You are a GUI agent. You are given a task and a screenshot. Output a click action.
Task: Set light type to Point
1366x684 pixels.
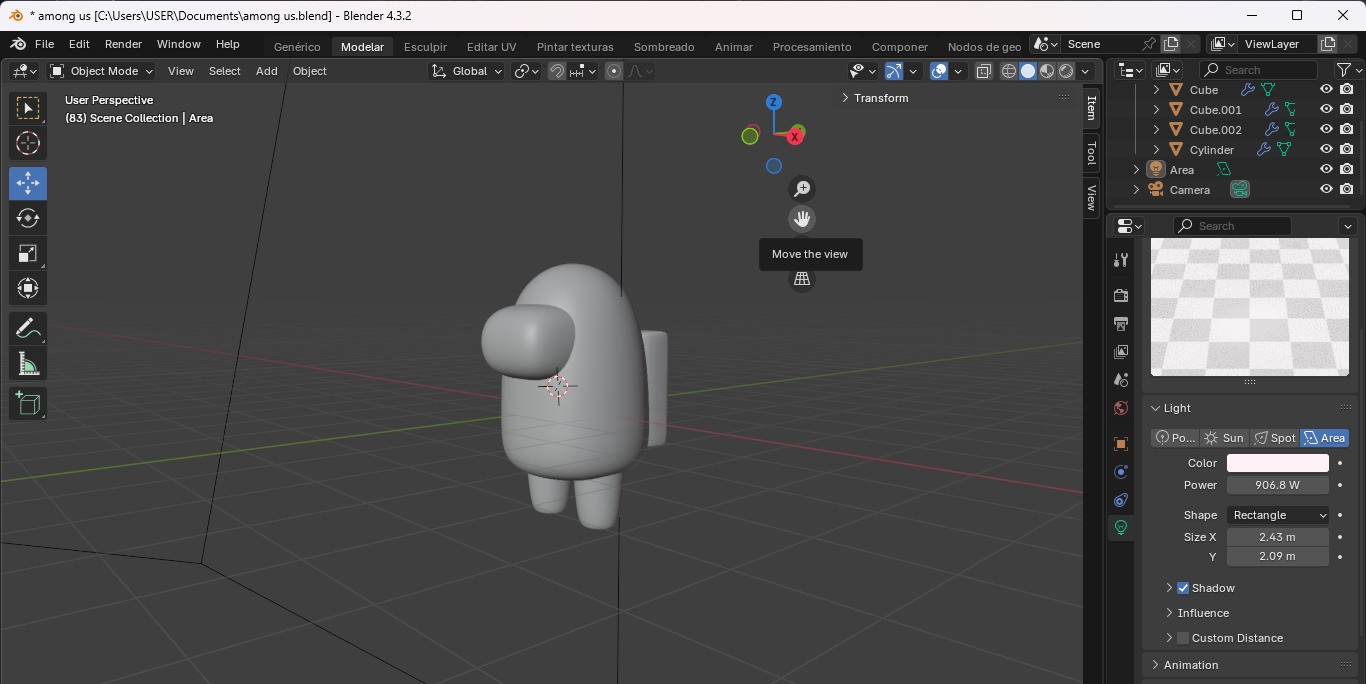pyautogui.click(x=1175, y=438)
